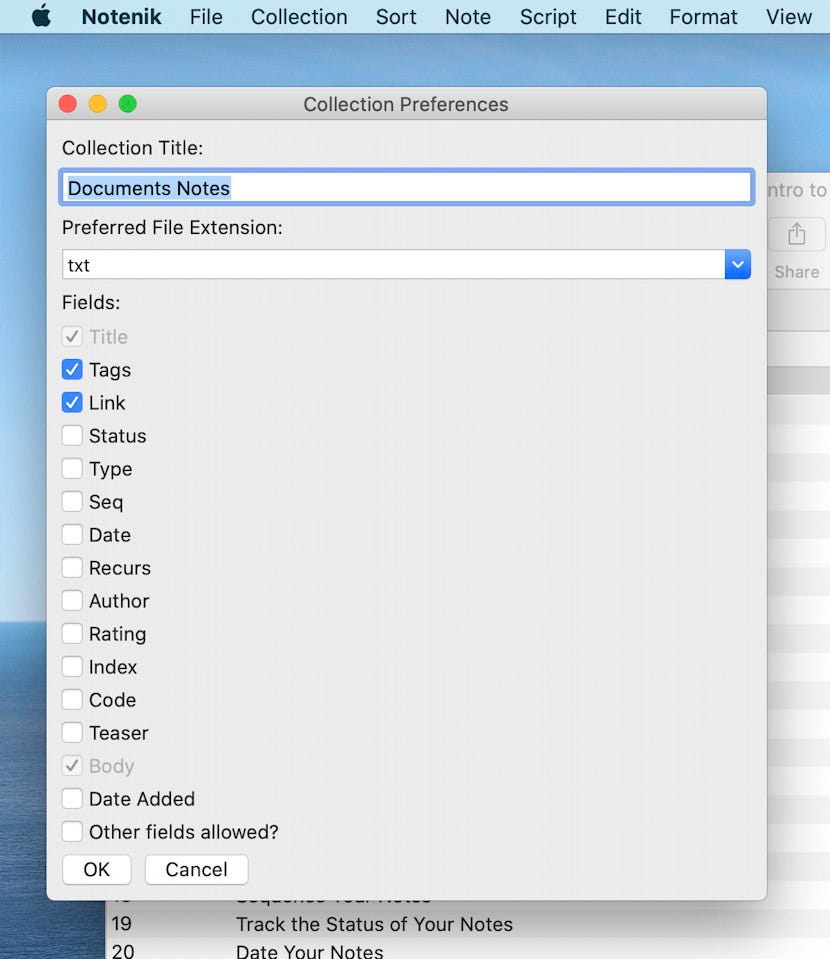Select 'Track the Status of Your Notes' row
Image resolution: width=830 pixels, height=959 pixels.
(x=468, y=924)
